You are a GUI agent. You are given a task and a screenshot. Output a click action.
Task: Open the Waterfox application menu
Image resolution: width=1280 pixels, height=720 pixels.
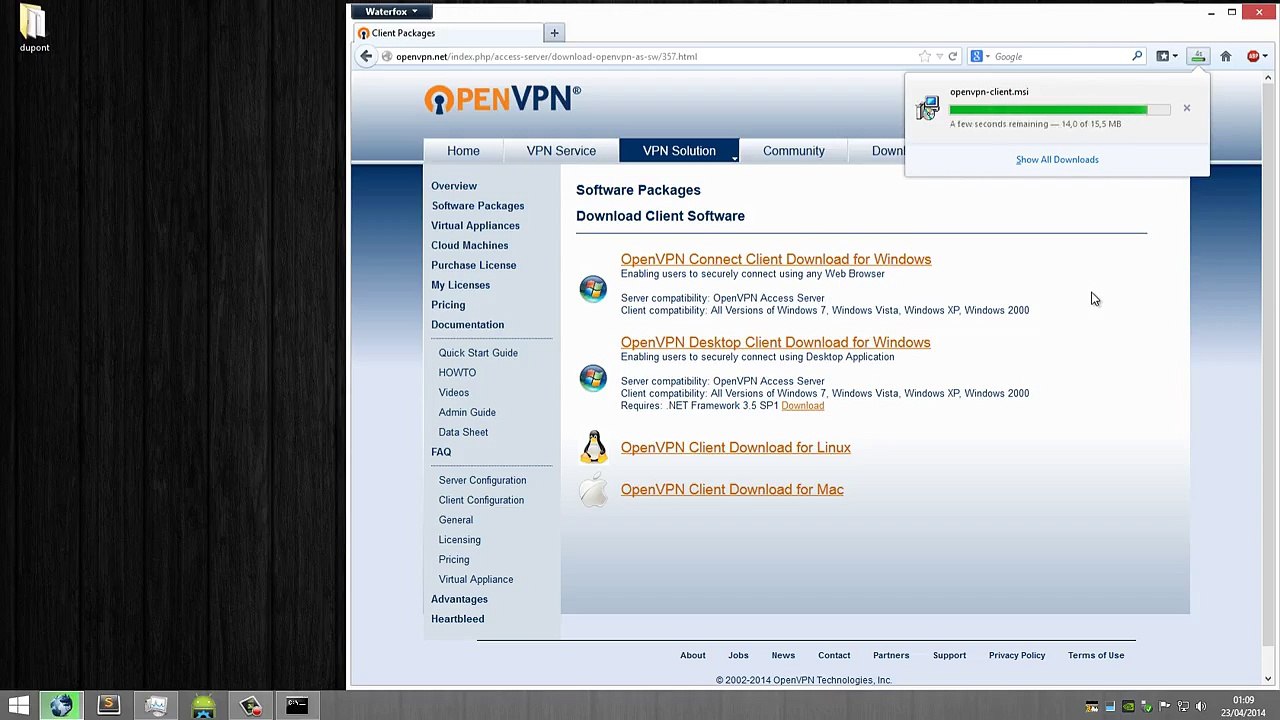tap(391, 11)
